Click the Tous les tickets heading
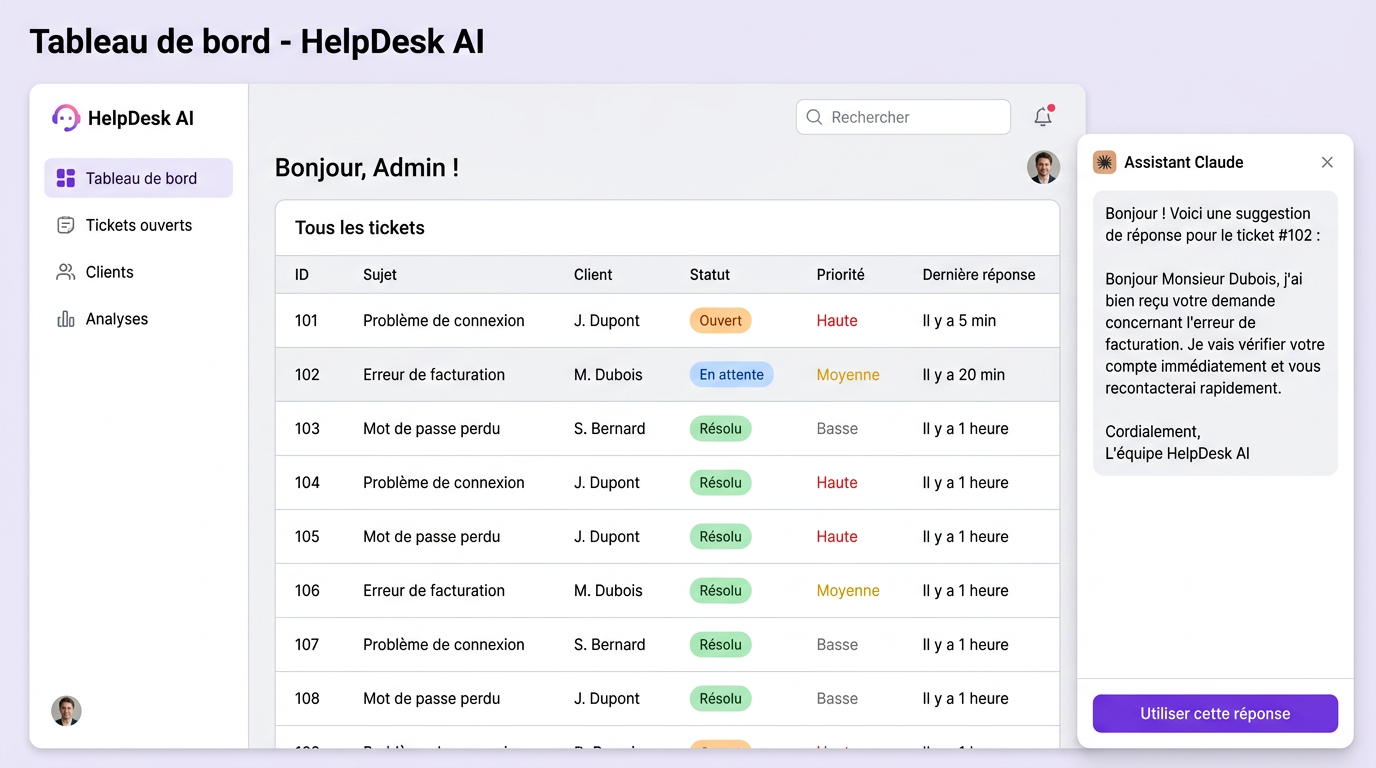The image size is (1376, 768). click(360, 228)
